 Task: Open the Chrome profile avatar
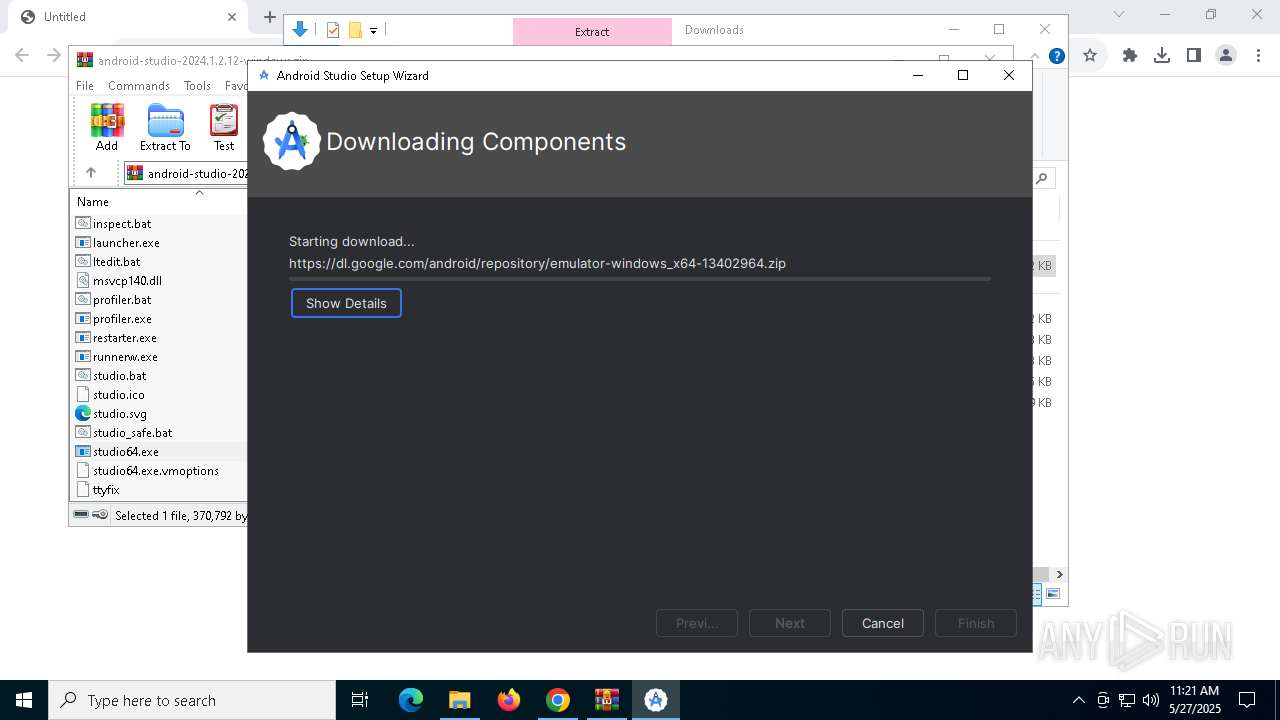[x=1226, y=56]
